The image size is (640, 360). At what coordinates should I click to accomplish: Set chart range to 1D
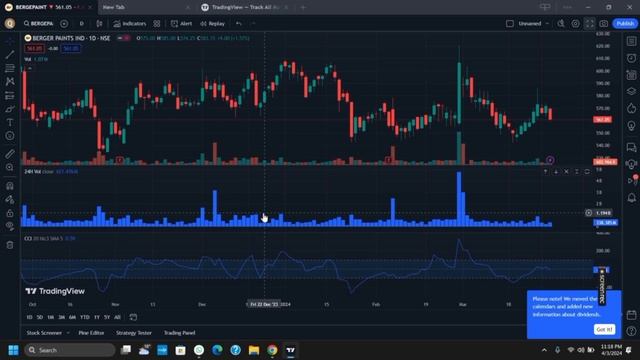coord(29,317)
